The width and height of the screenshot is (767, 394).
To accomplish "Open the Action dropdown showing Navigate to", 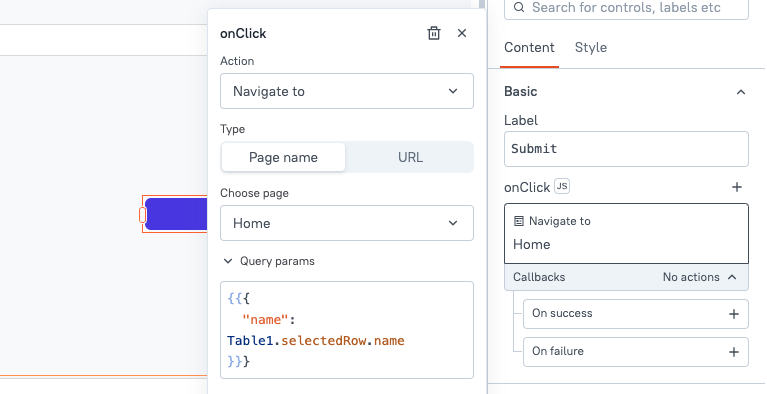I will tap(347, 91).
